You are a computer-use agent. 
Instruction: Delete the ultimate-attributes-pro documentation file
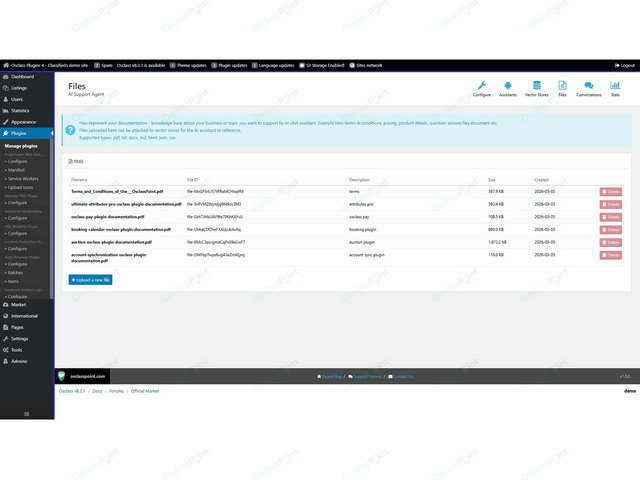611,204
